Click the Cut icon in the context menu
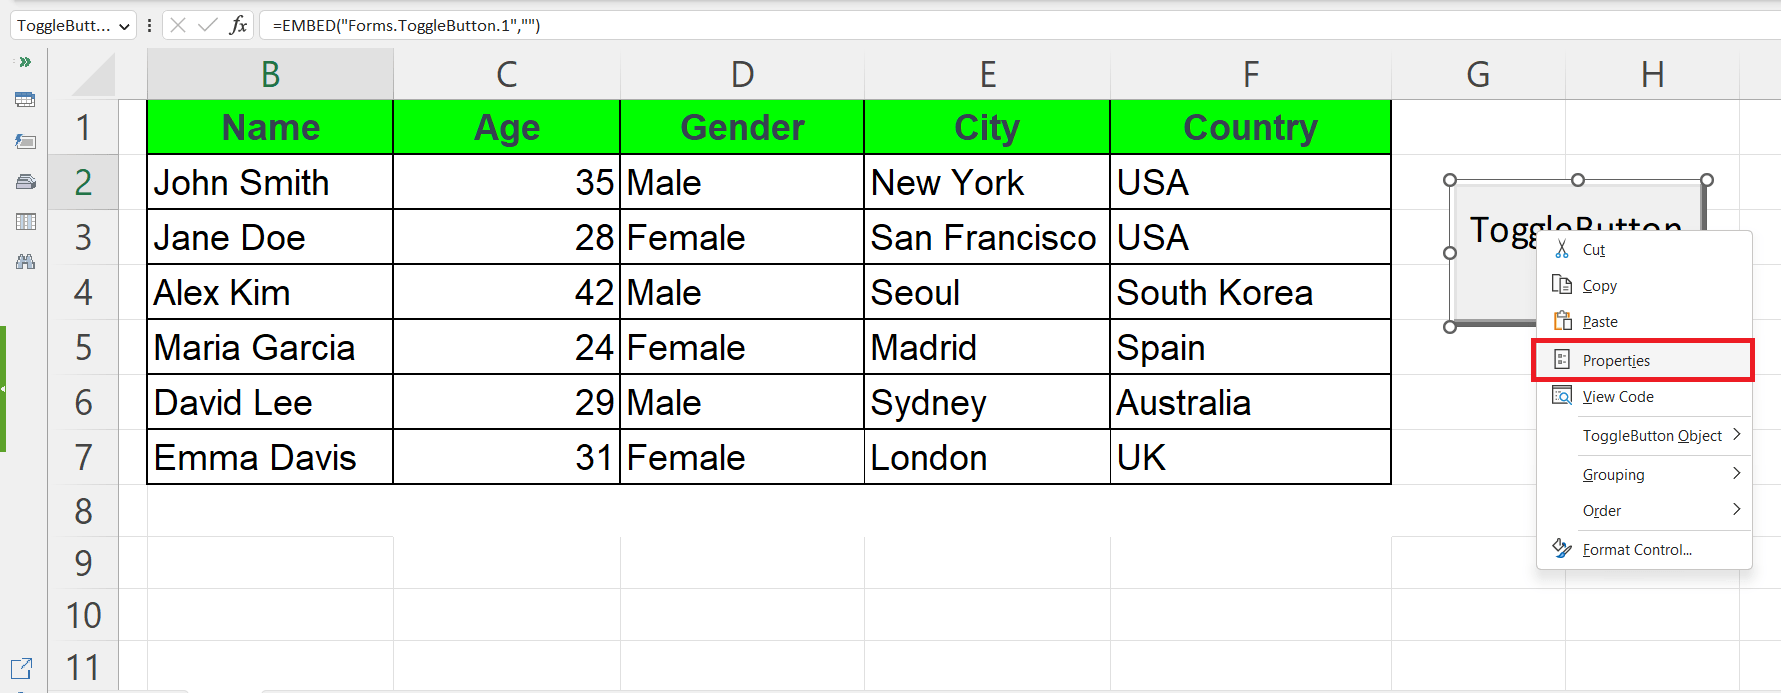The height and width of the screenshot is (693, 1781). 1561,249
